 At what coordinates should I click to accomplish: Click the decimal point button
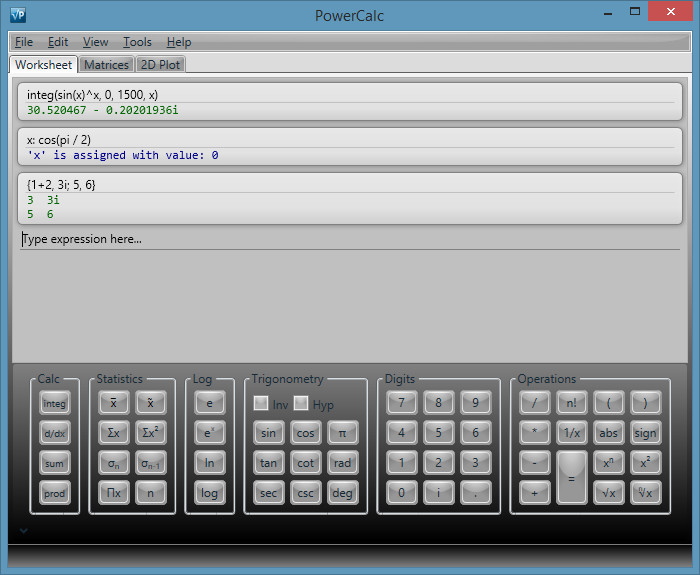coord(475,493)
